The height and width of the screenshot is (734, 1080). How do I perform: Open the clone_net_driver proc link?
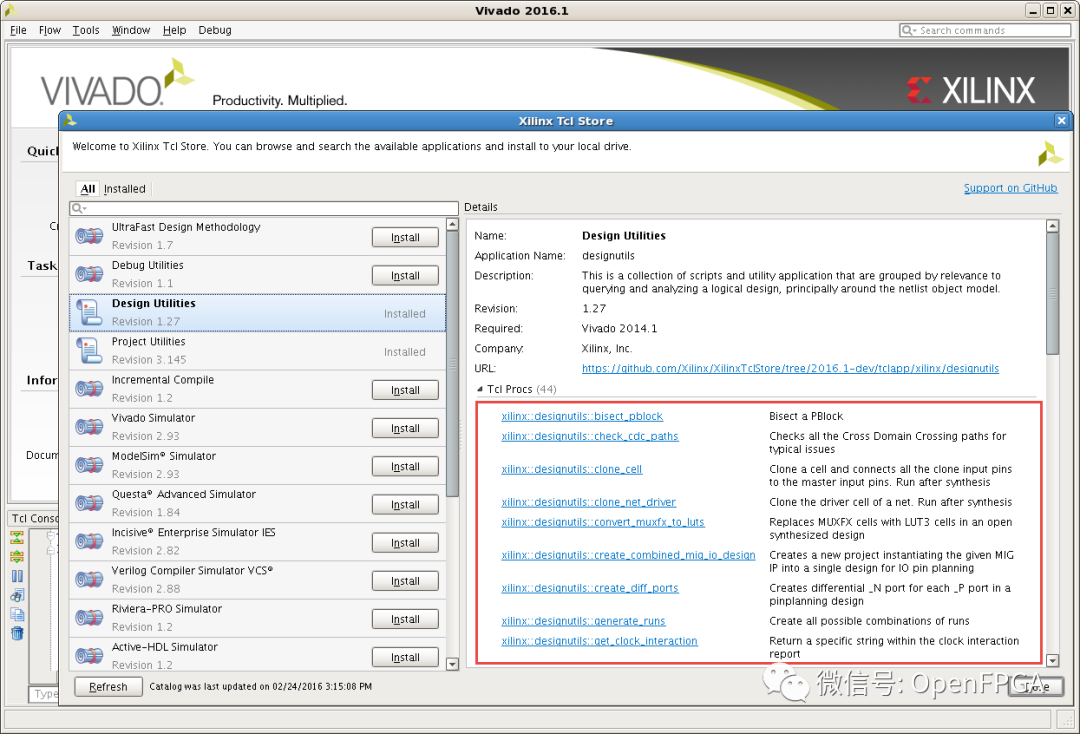(x=588, y=502)
